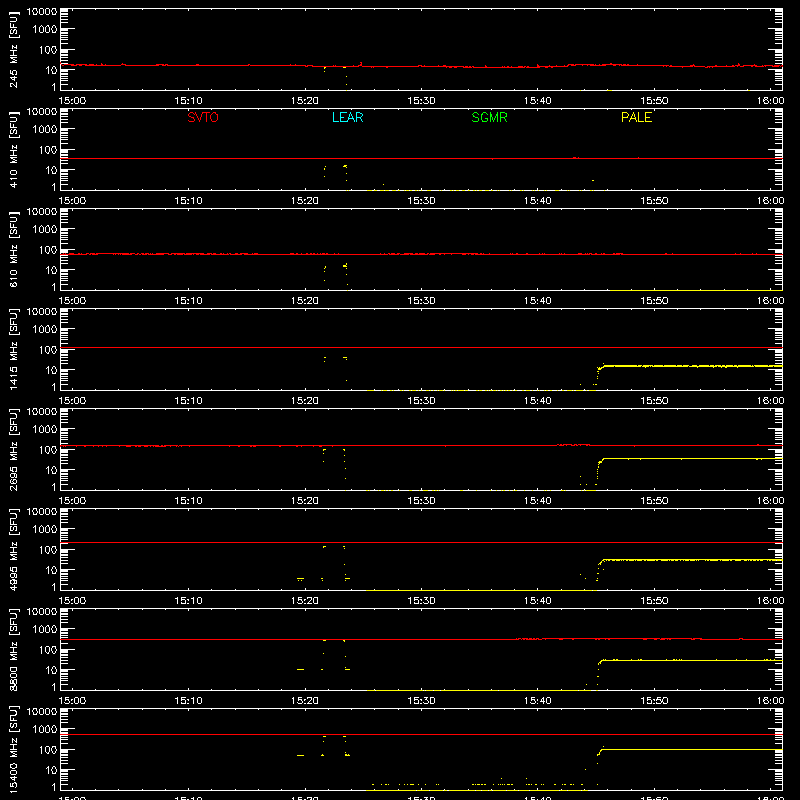Image resolution: width=800 pixels, height=800 pixels.
Task: Click the 15:40 time label below 410 MHz panel
Action: 537,201
